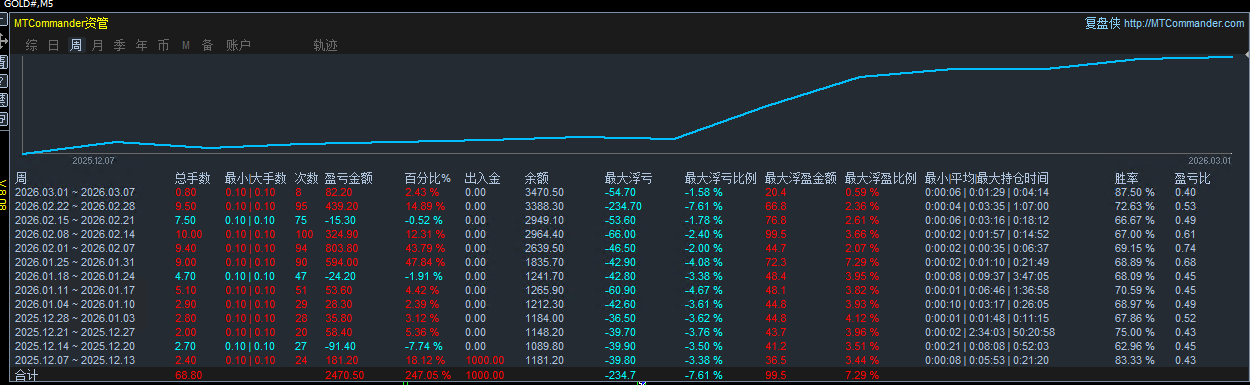Image resolution: width=1250 pixels, height=385 pixels.
Task: Click the total percentage 247.05 %
Action: 427,376
